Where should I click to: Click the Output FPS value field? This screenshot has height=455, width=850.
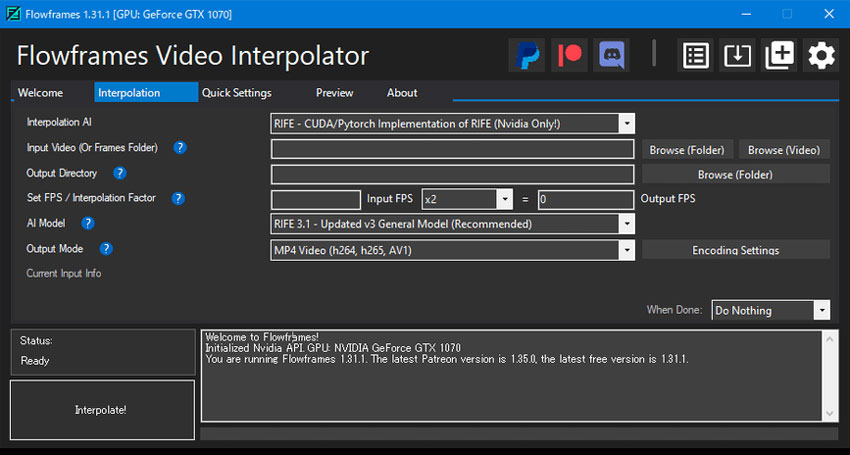tap(586, 200)
